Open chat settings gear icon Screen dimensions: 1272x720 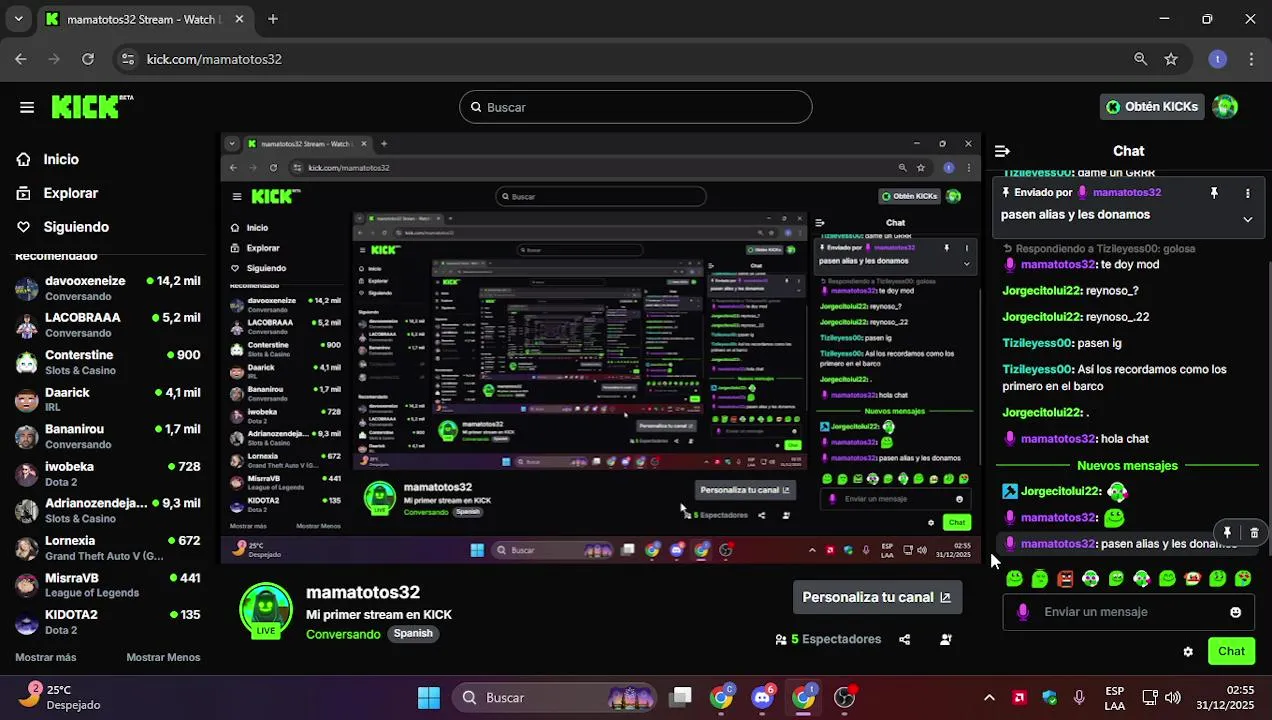1188,652
